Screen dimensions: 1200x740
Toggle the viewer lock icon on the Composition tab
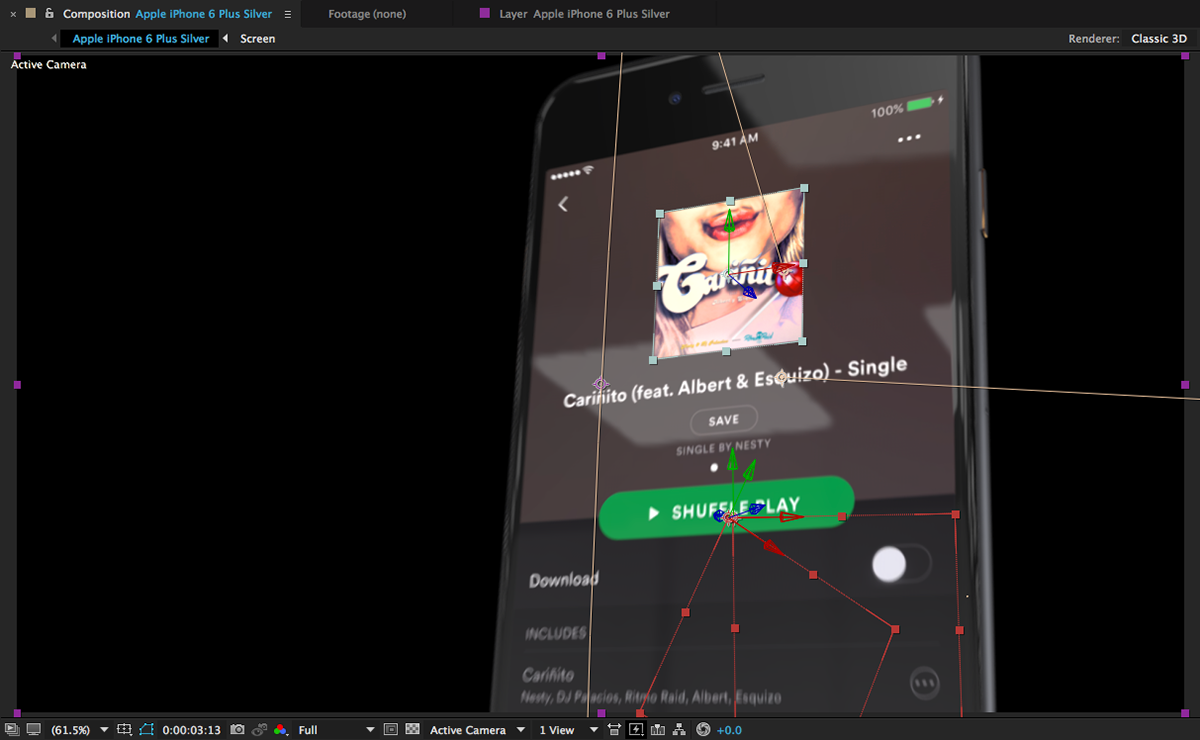coord(49,14)
